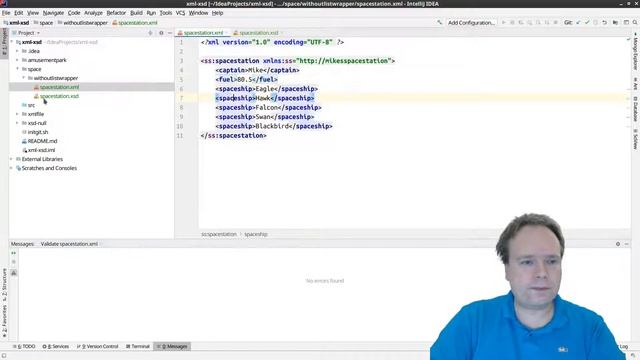The height and width of the screenshot is (360, 640).
Task: Open the Tools menu
Action: coord(165,13)
